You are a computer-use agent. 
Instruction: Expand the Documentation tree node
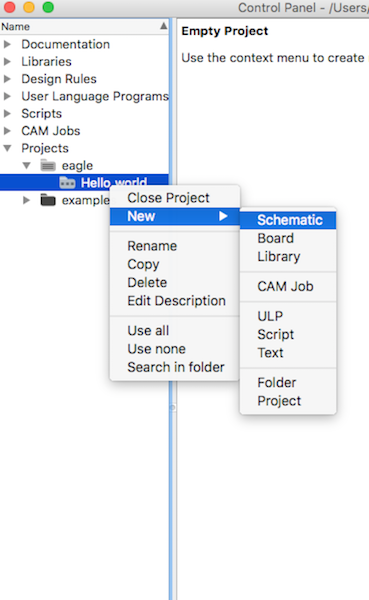pyautogui.click(x=7, y=44)
